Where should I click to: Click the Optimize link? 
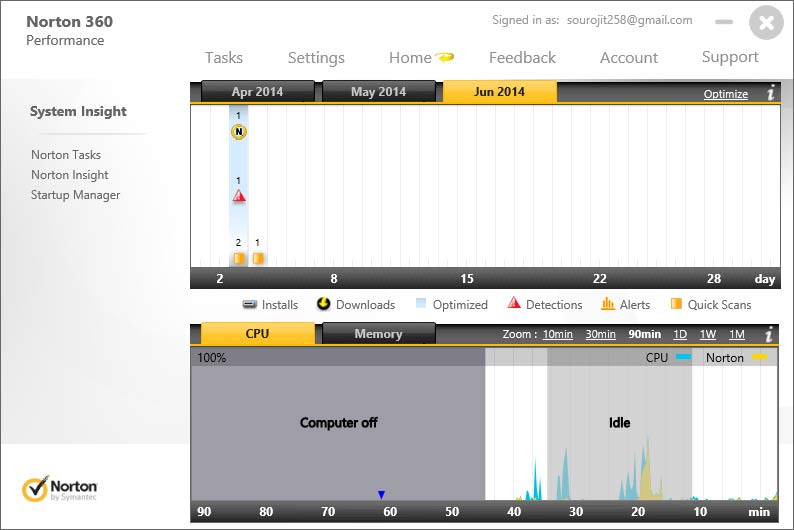(725, 94)
